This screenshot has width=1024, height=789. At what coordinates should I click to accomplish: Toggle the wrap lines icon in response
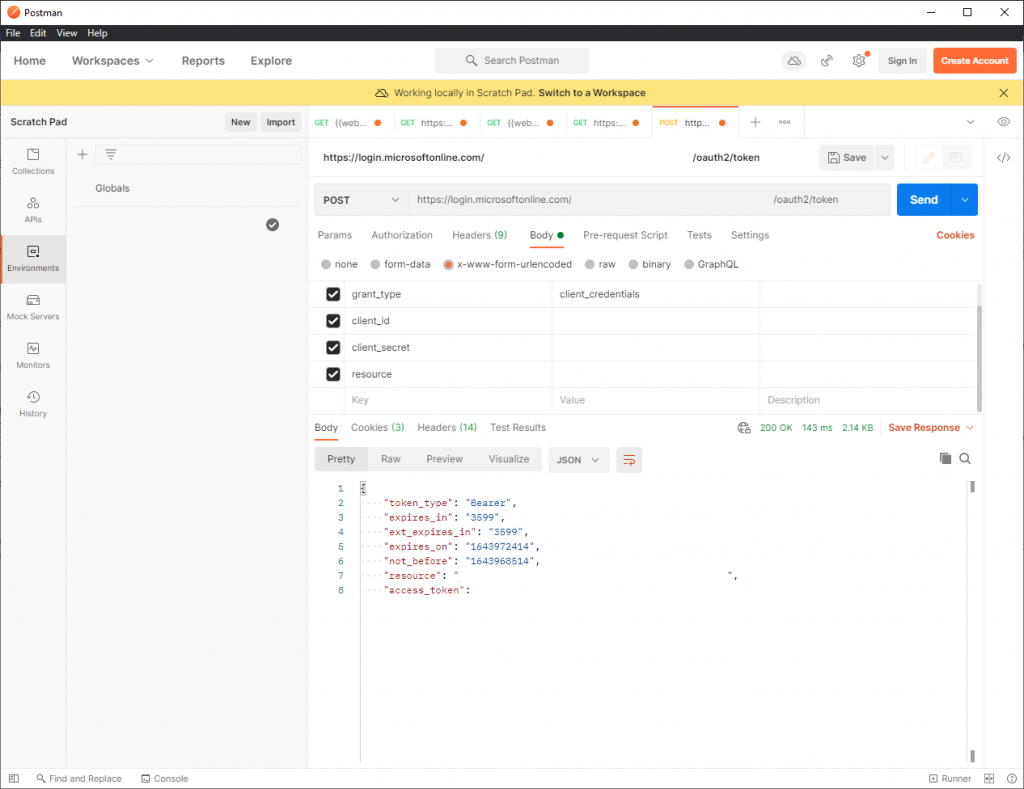(629, 459)
